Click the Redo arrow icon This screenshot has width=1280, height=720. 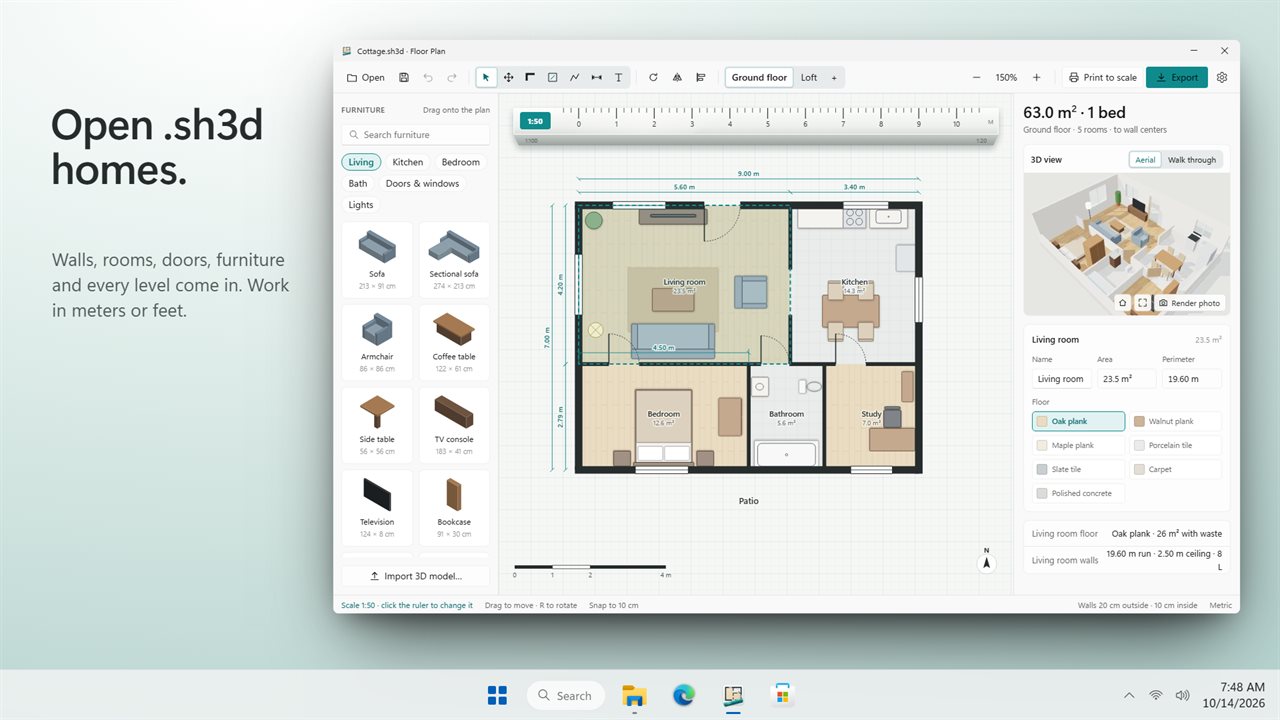point(452,77)
